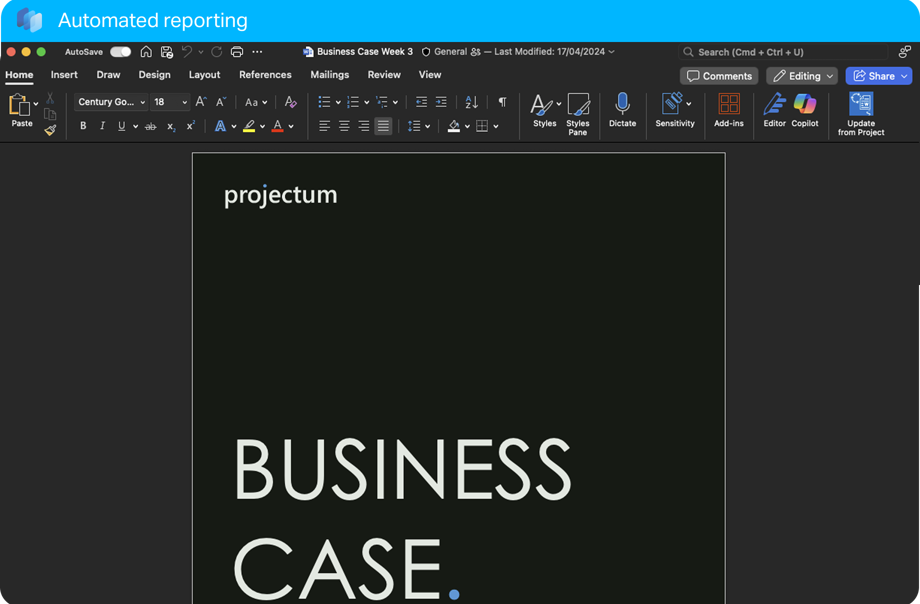Click the Share button
The image size is (920, 604).
tap(878, 76)
